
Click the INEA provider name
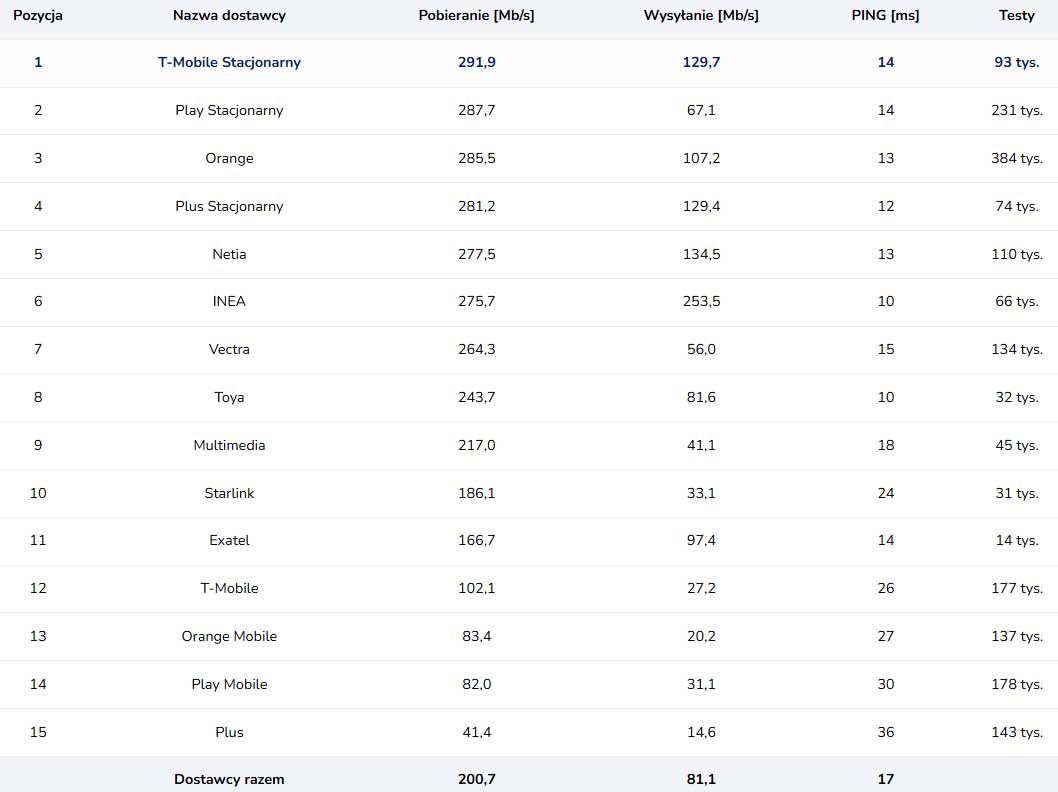click(229, 301)
